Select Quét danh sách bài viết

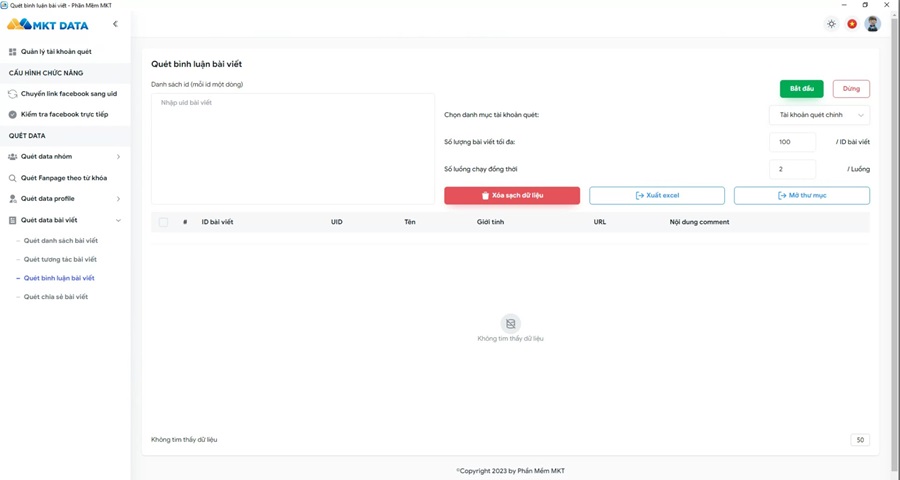60,241
